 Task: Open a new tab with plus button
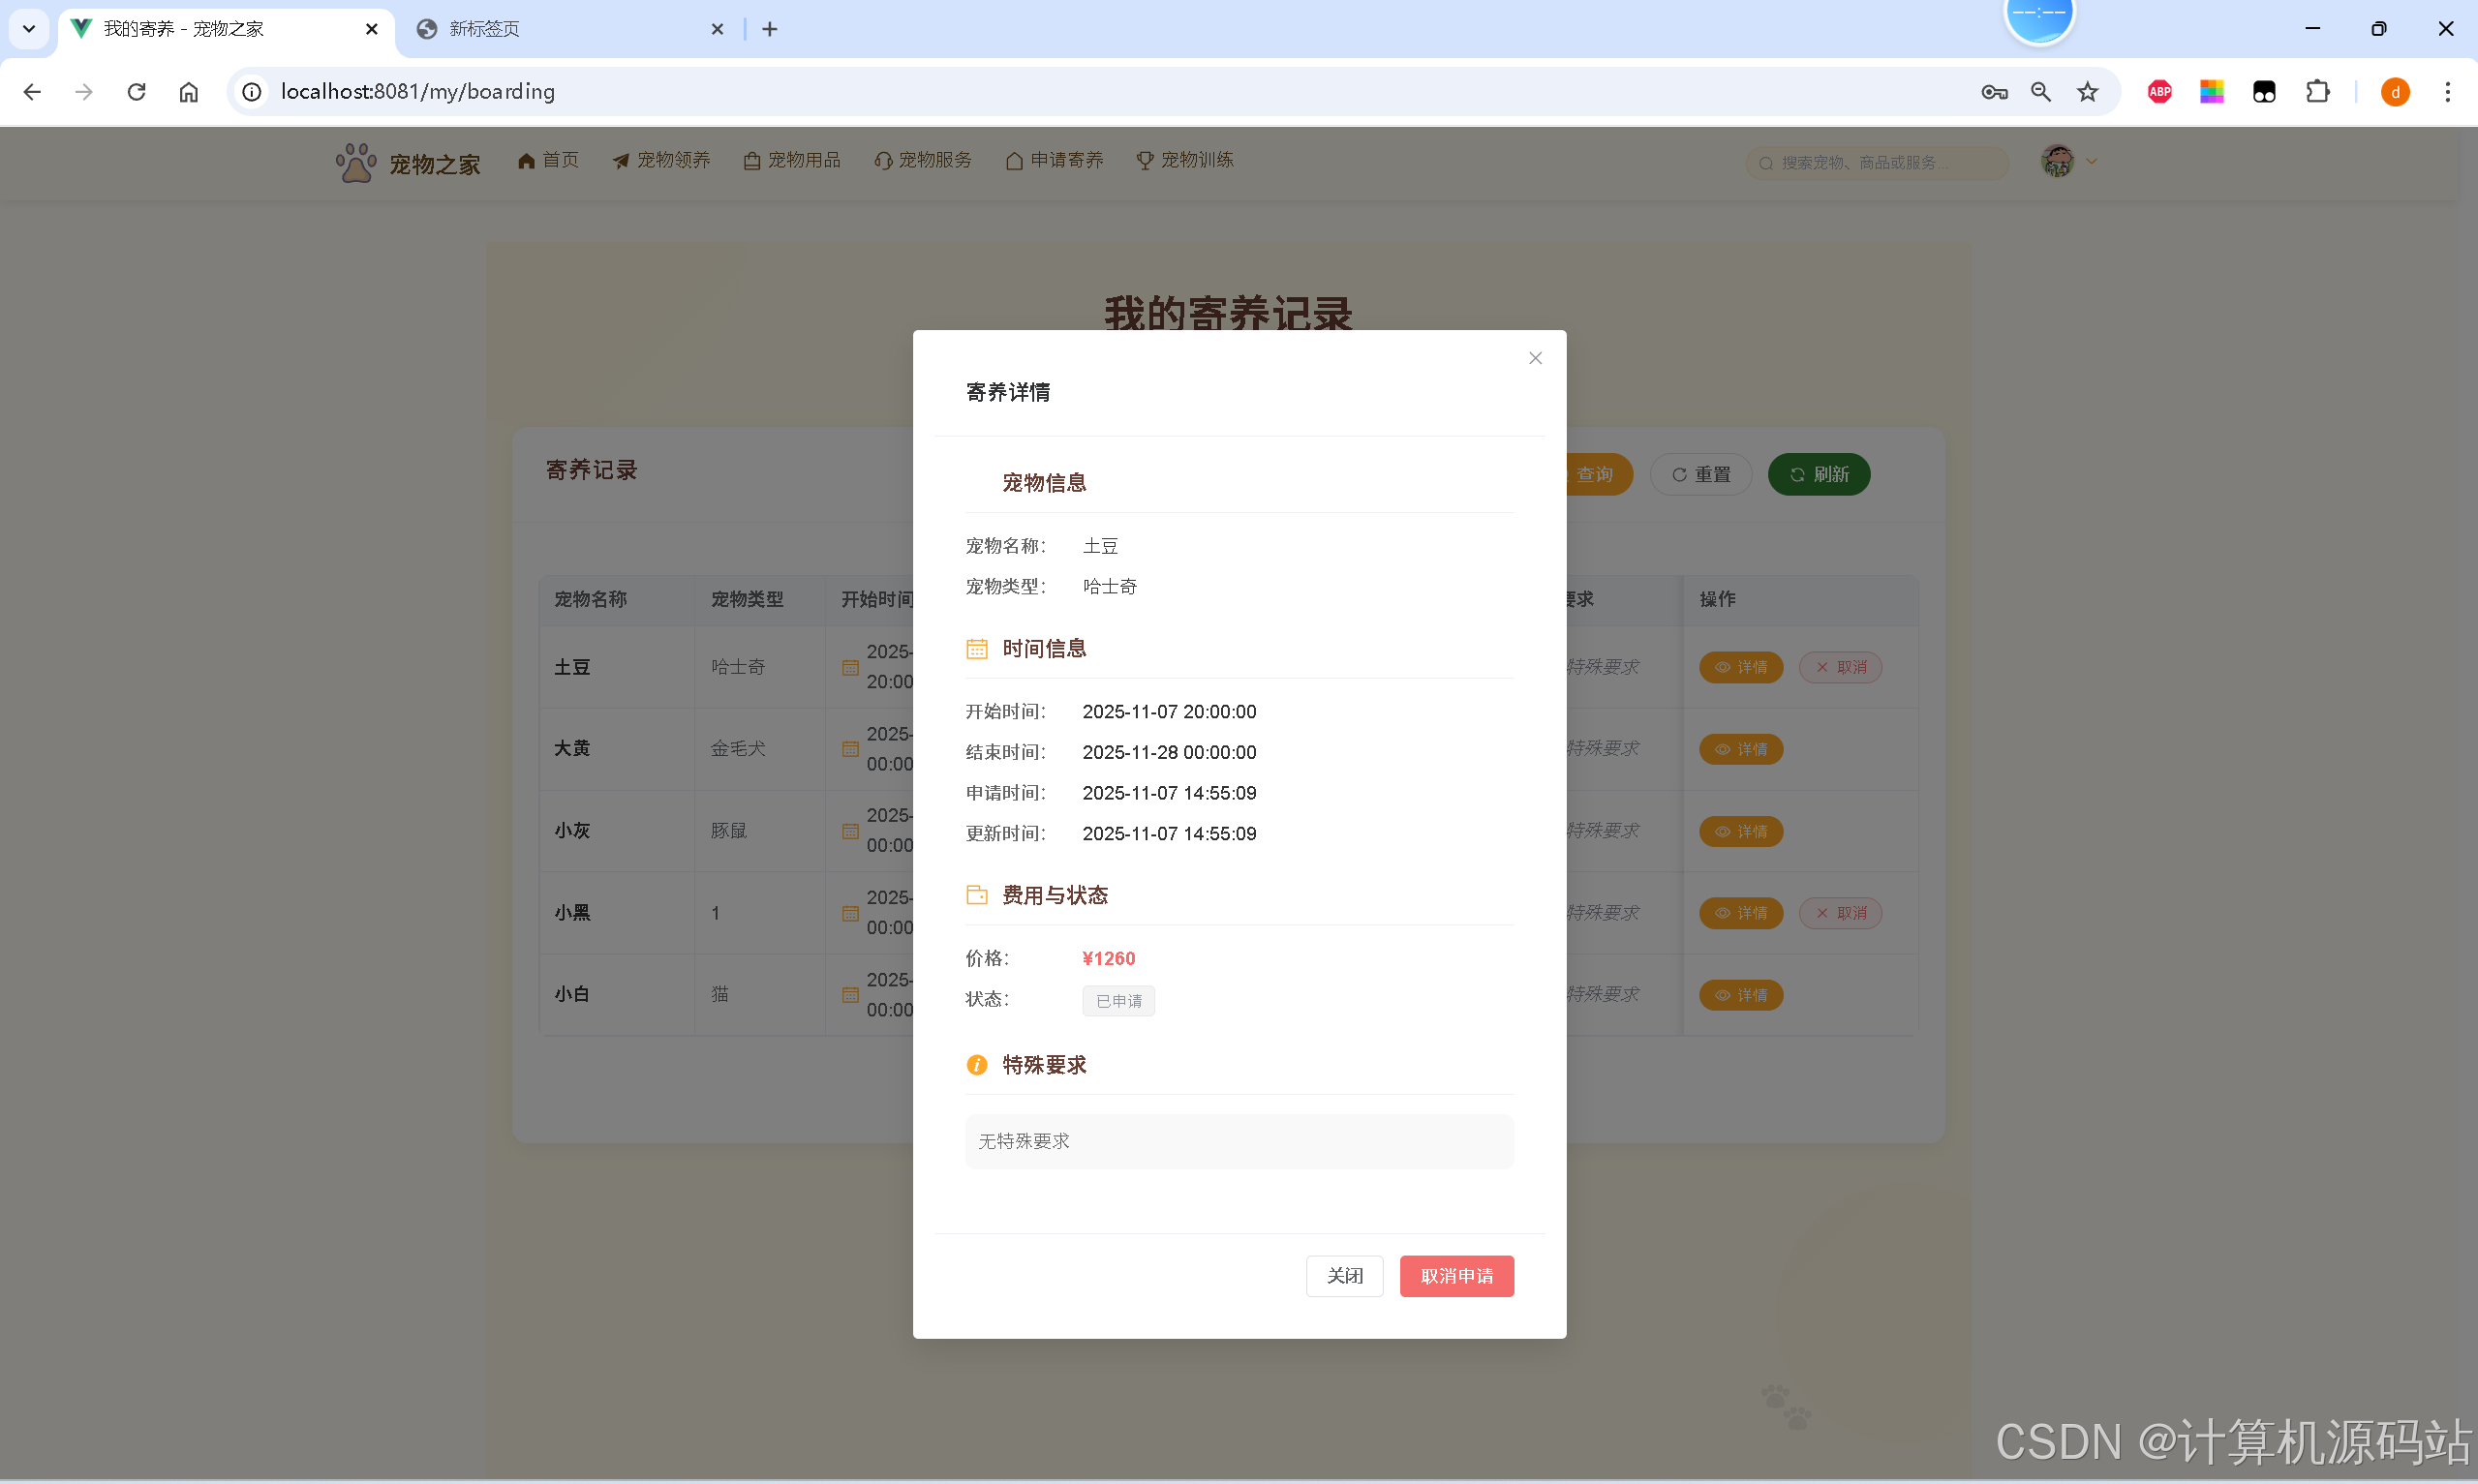click(x=769, y=29)
